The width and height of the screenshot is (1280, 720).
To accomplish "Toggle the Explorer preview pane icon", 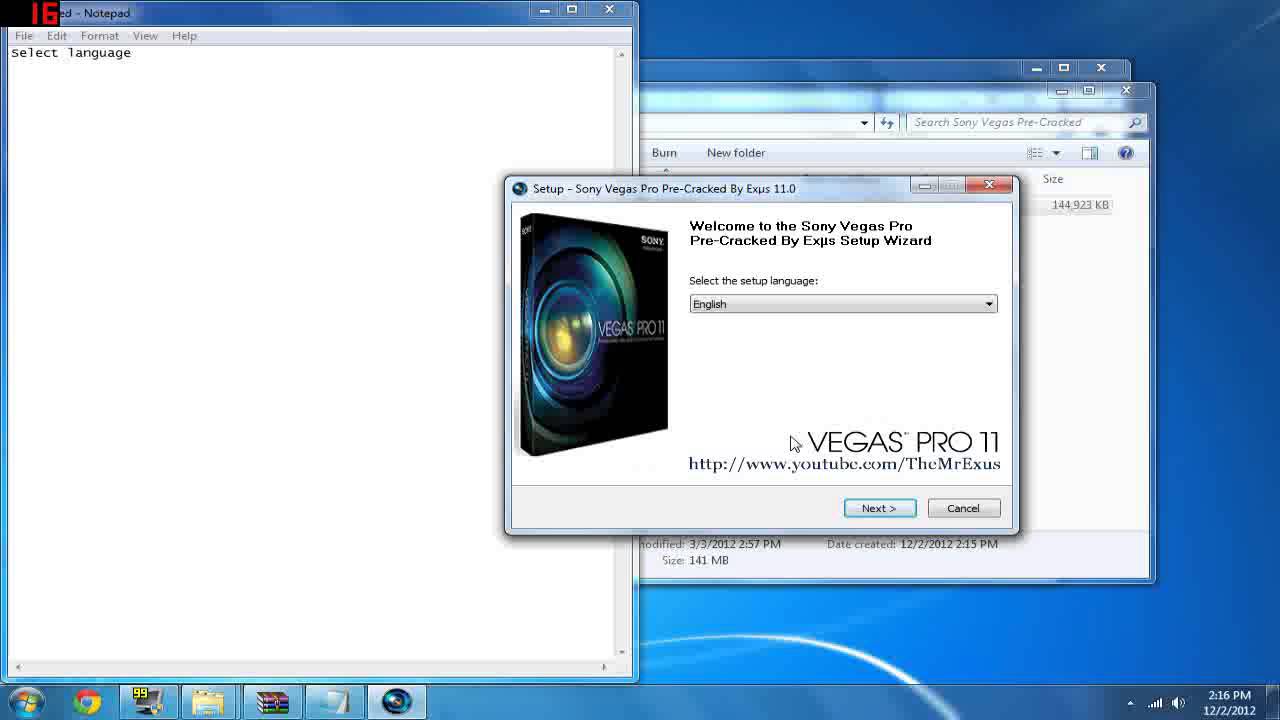I will tap(1090, 153).
